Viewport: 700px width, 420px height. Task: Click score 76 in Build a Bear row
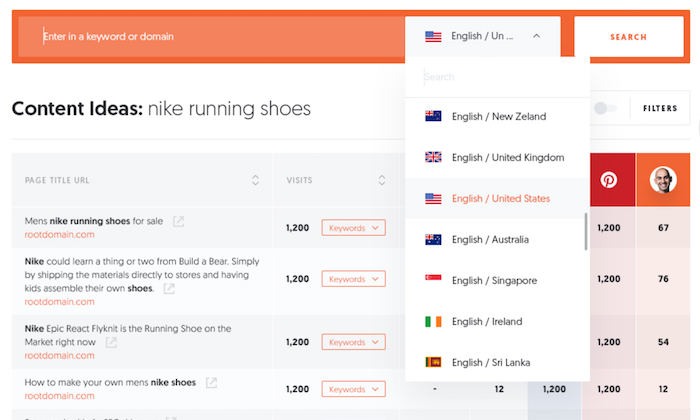tap(663, 279)
